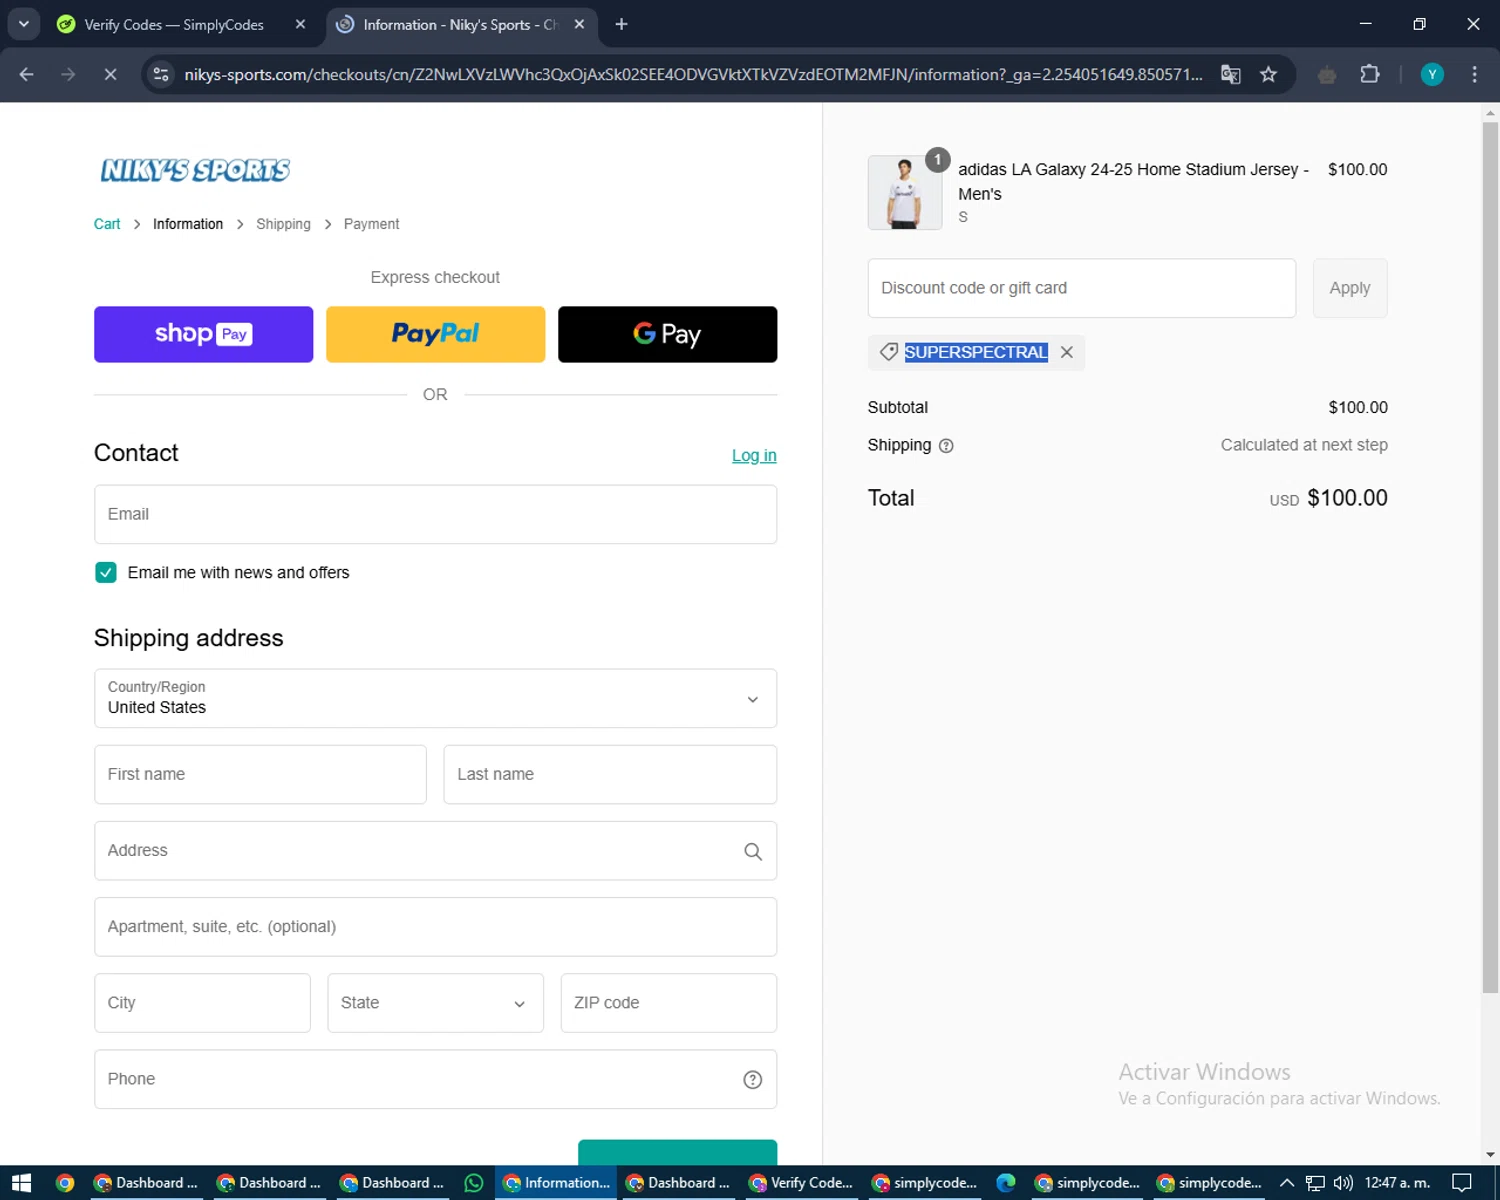Viewport: 1500px width, 1200px height.
Task: Open the volume control in system tray
Action: [x=1343, y=1183]
